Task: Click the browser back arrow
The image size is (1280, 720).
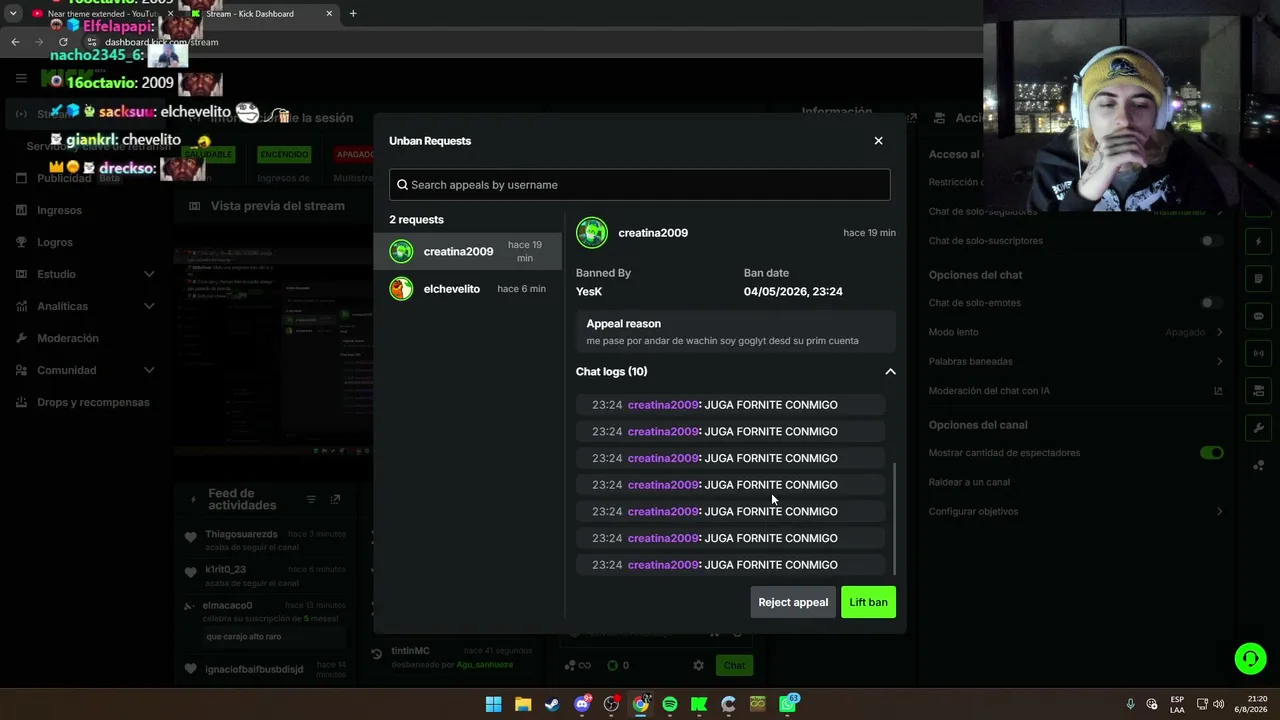Action: (15, 42)
